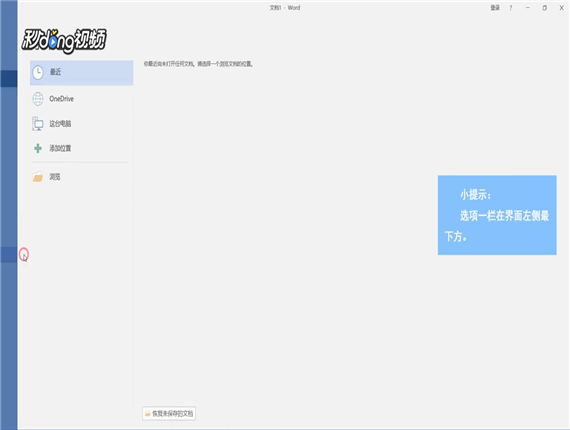This screenshot has height=430, width=570.
Task: Select the 最近 (Recent) location
Action: point(81,72)
